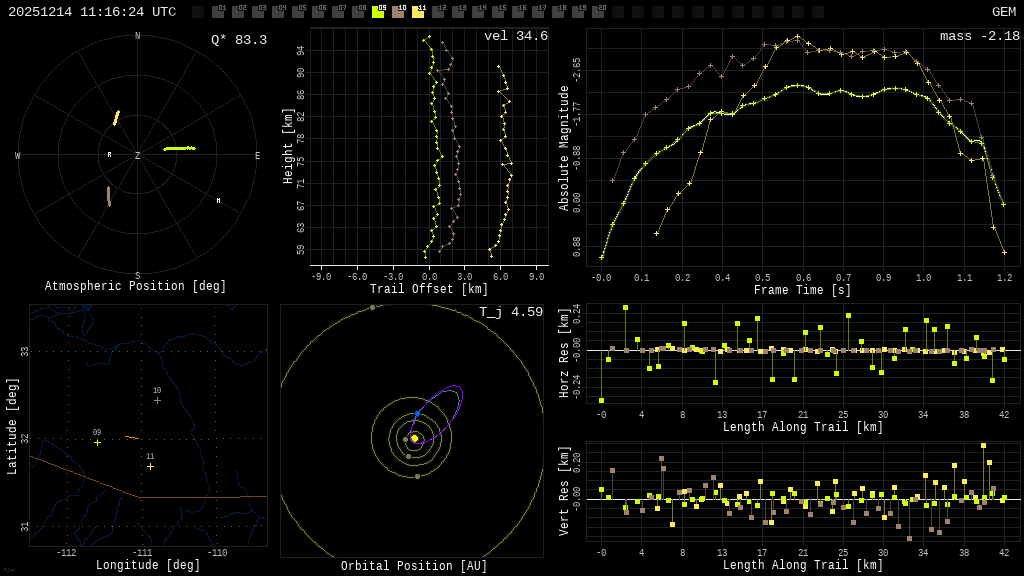The image size is (1024, 576).
Task: Click the yellow meteor trail east of zenith
Action: pyautogui.click(x=179, y=148)
